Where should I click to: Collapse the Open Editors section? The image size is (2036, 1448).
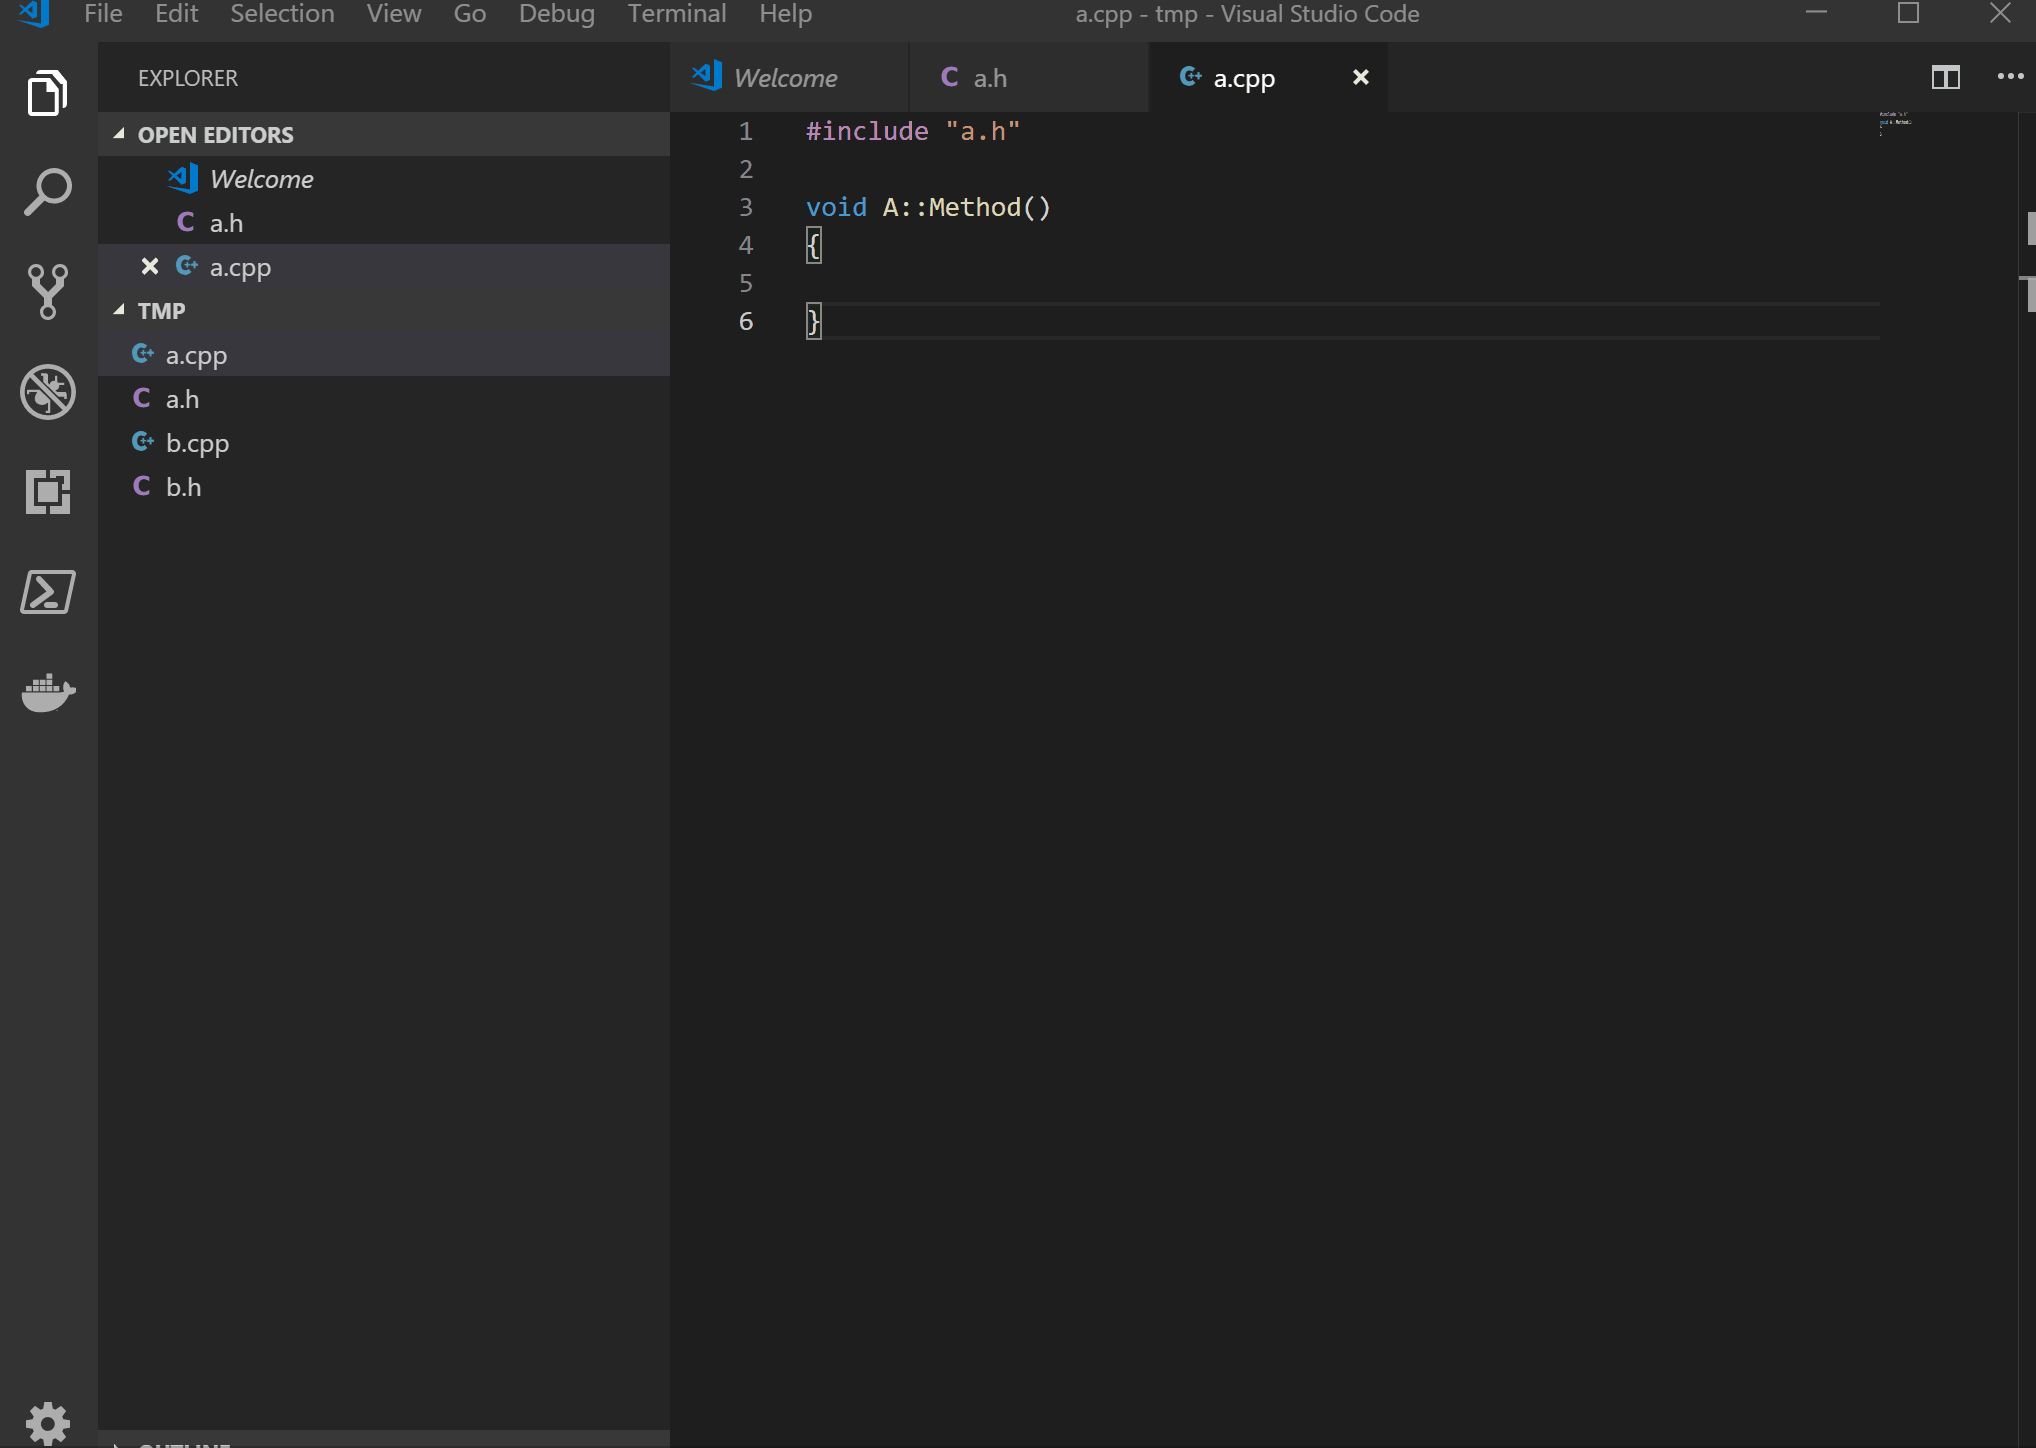(215, 134)
